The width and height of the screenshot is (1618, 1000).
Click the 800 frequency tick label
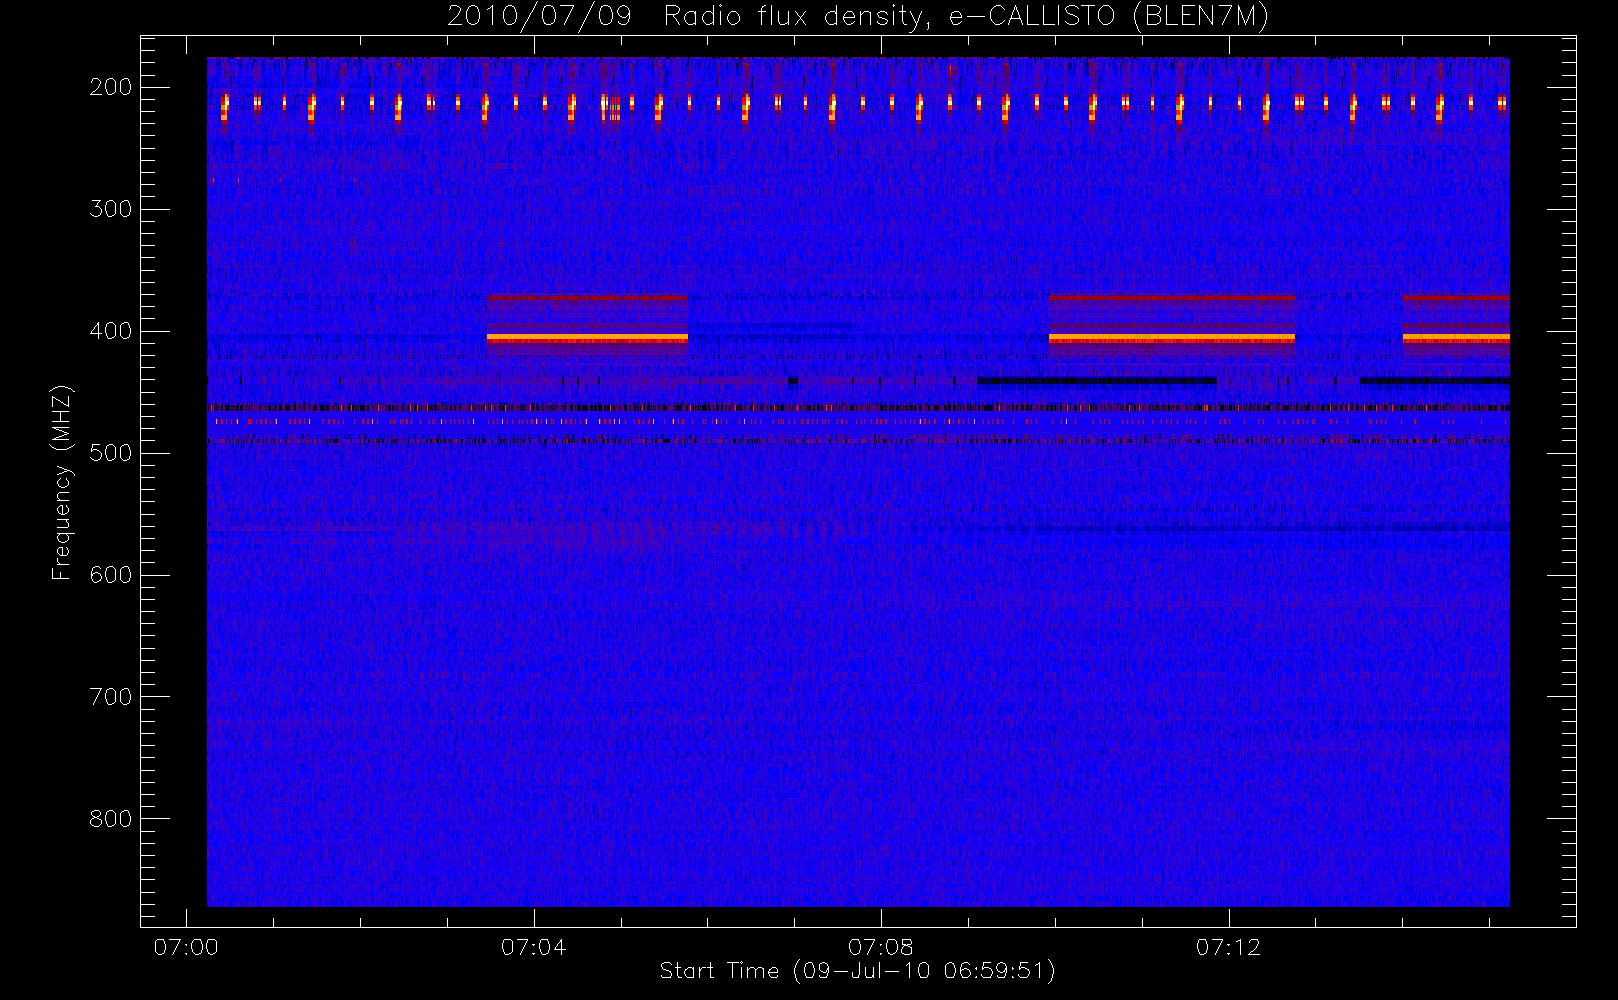tap(111, 819)
